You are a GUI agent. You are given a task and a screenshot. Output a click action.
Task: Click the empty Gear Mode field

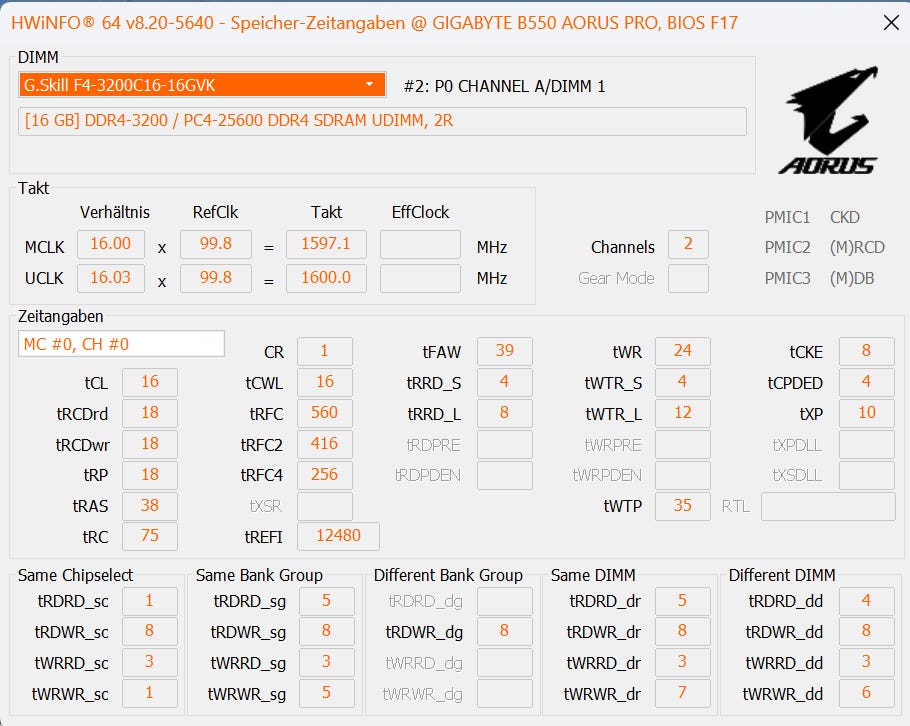(688, 279)
